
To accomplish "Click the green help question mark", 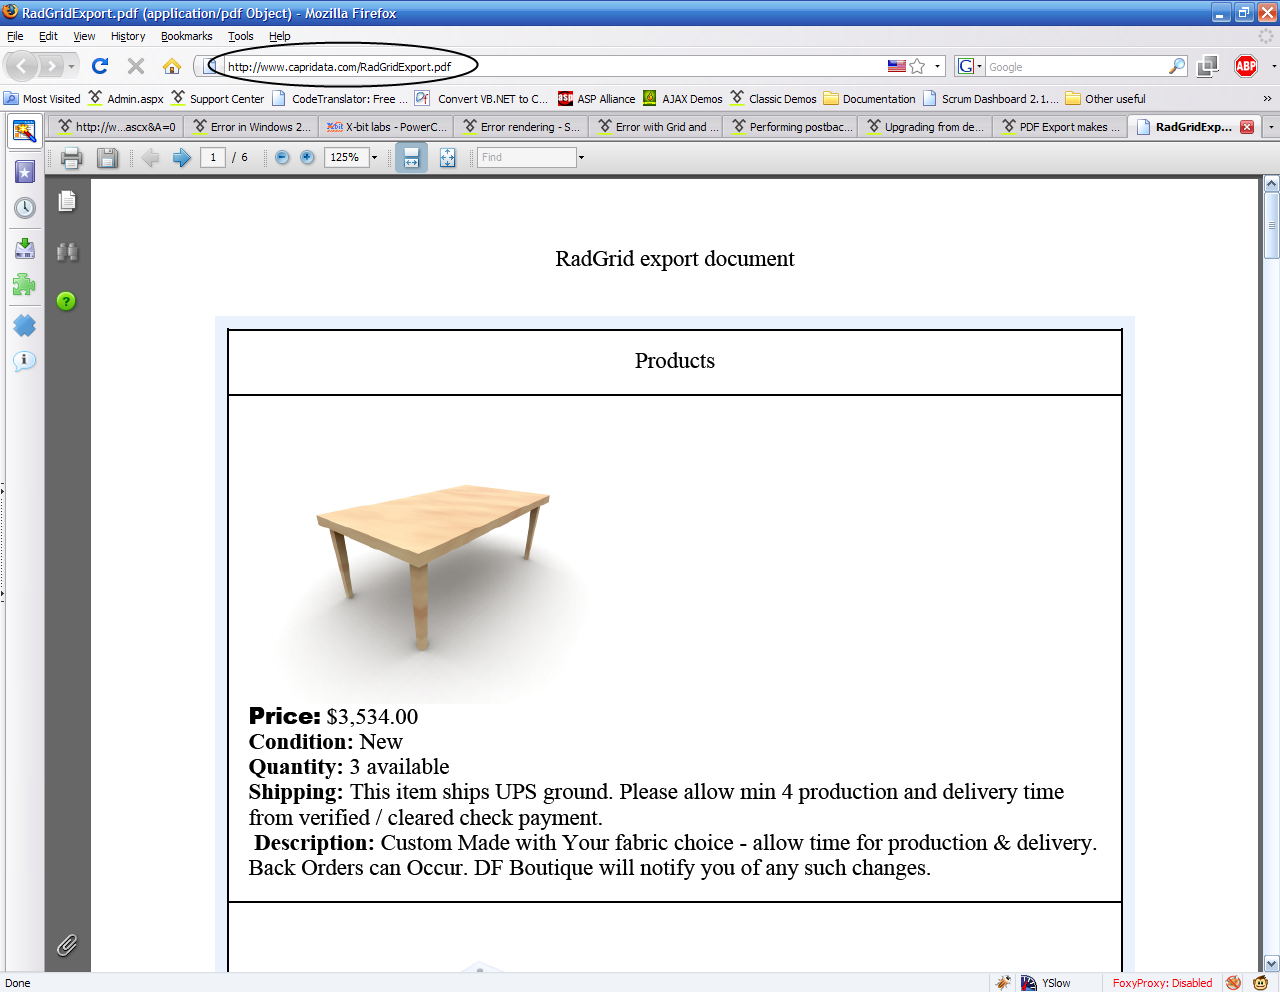I will [x=66, y=301].
